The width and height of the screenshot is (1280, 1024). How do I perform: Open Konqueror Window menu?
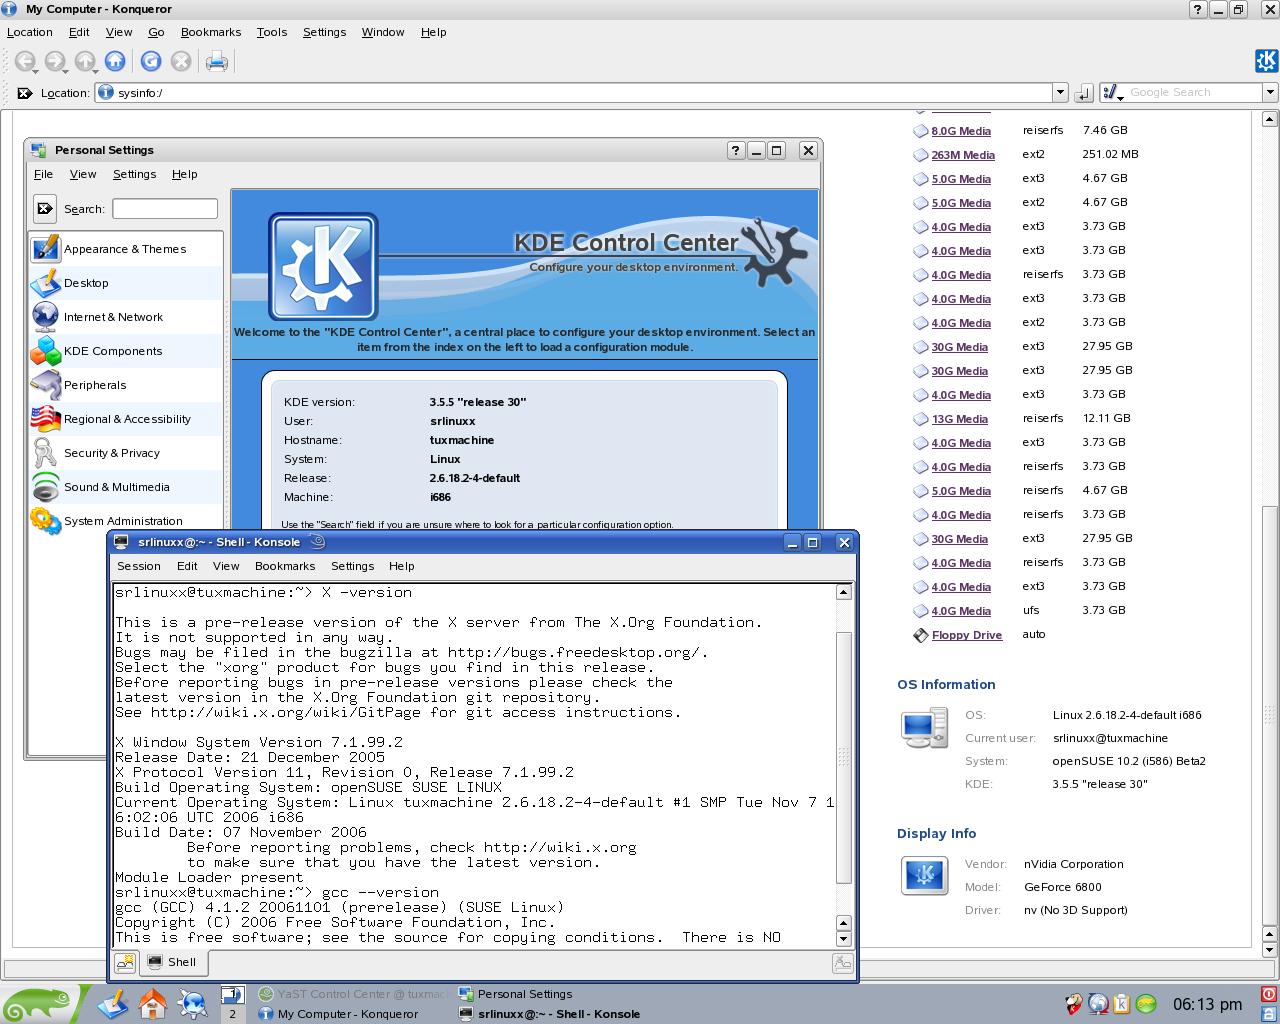(x=382, y=32)
